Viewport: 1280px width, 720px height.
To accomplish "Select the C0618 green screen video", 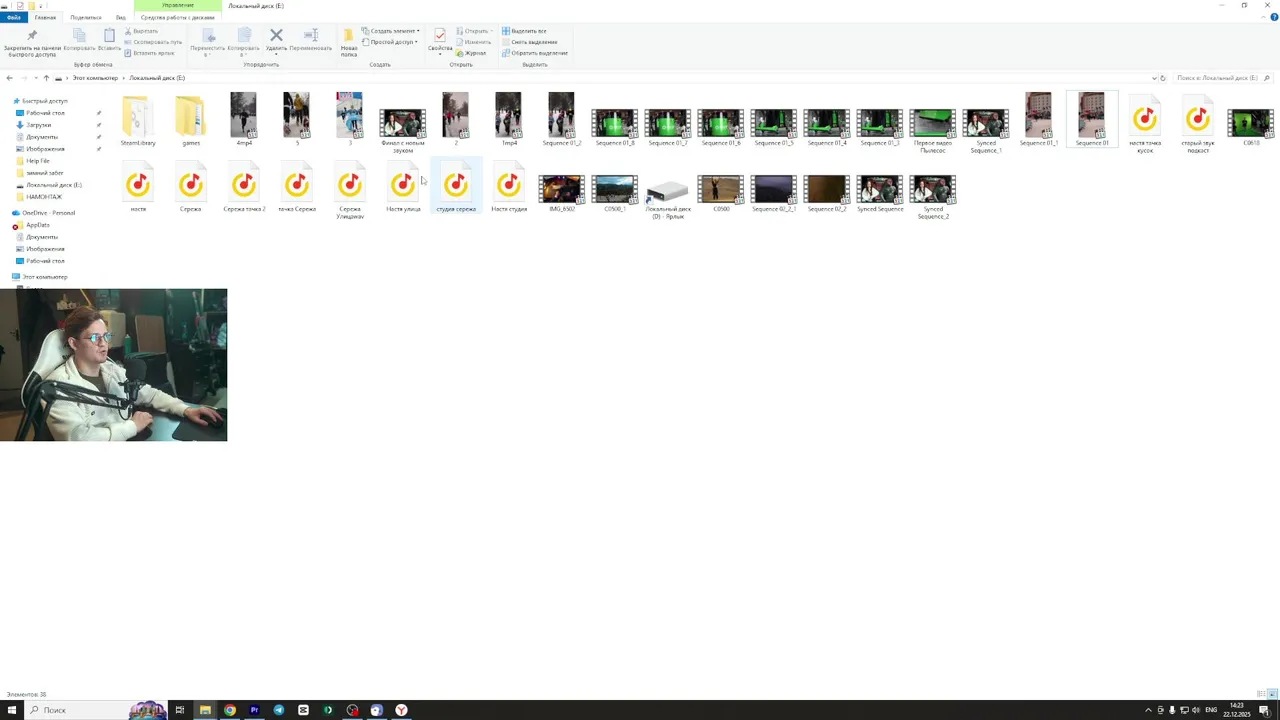I will (1250, 127).
